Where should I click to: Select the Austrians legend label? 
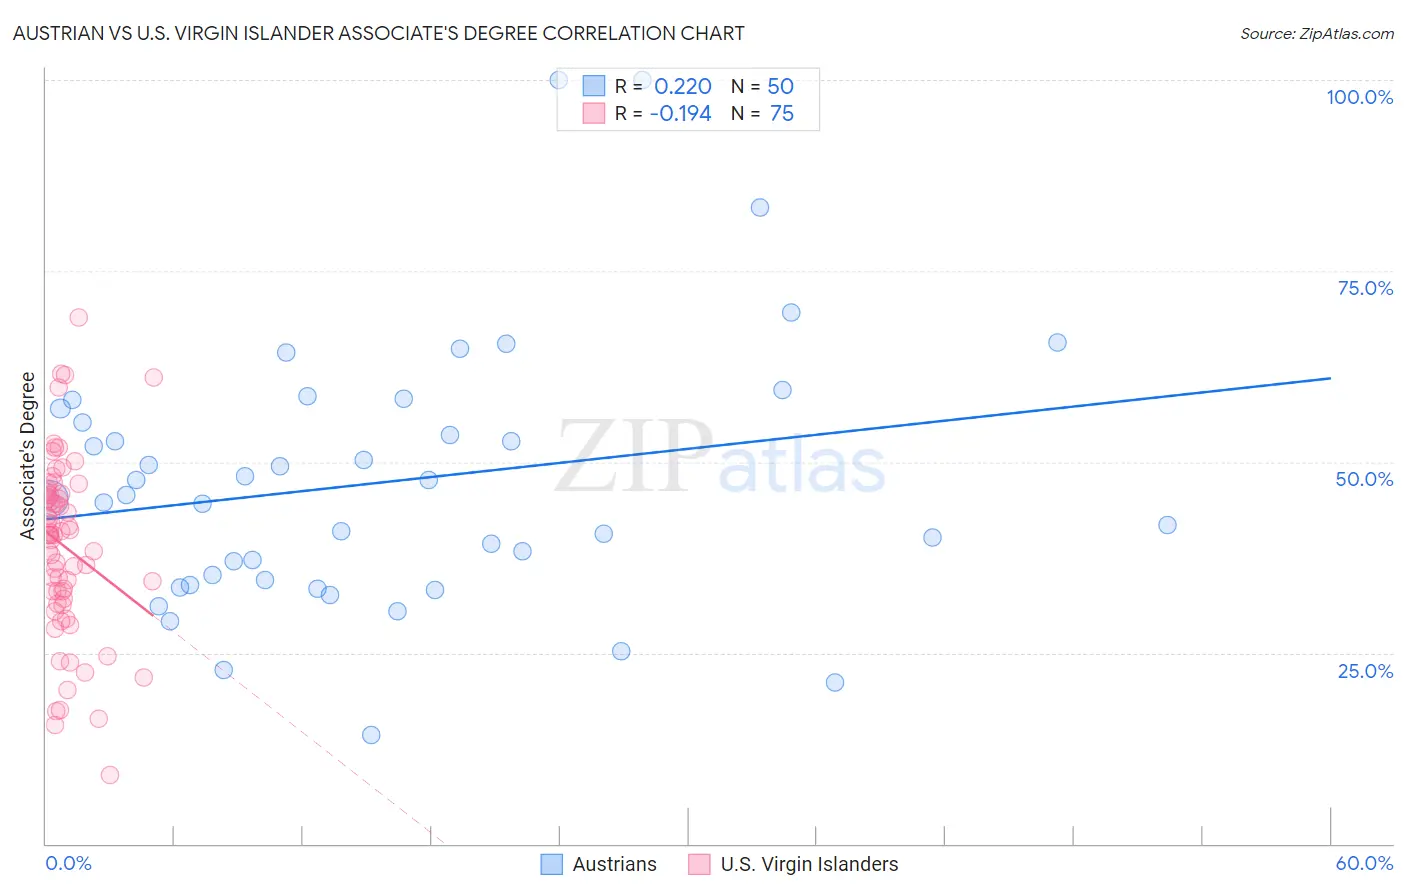(615, 864)
